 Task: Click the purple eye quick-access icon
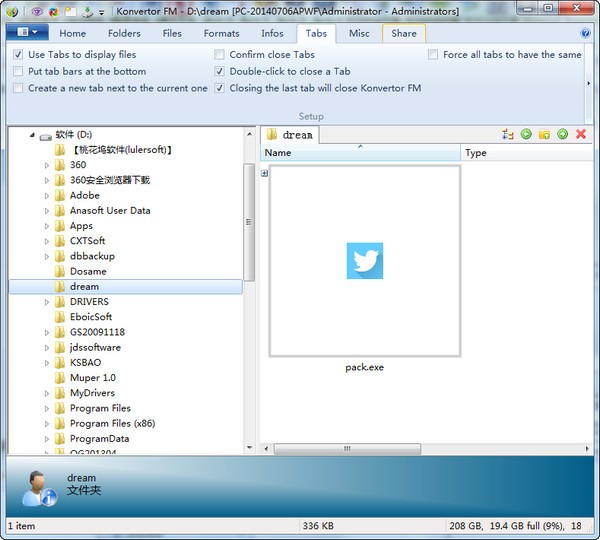click(37, 11)
